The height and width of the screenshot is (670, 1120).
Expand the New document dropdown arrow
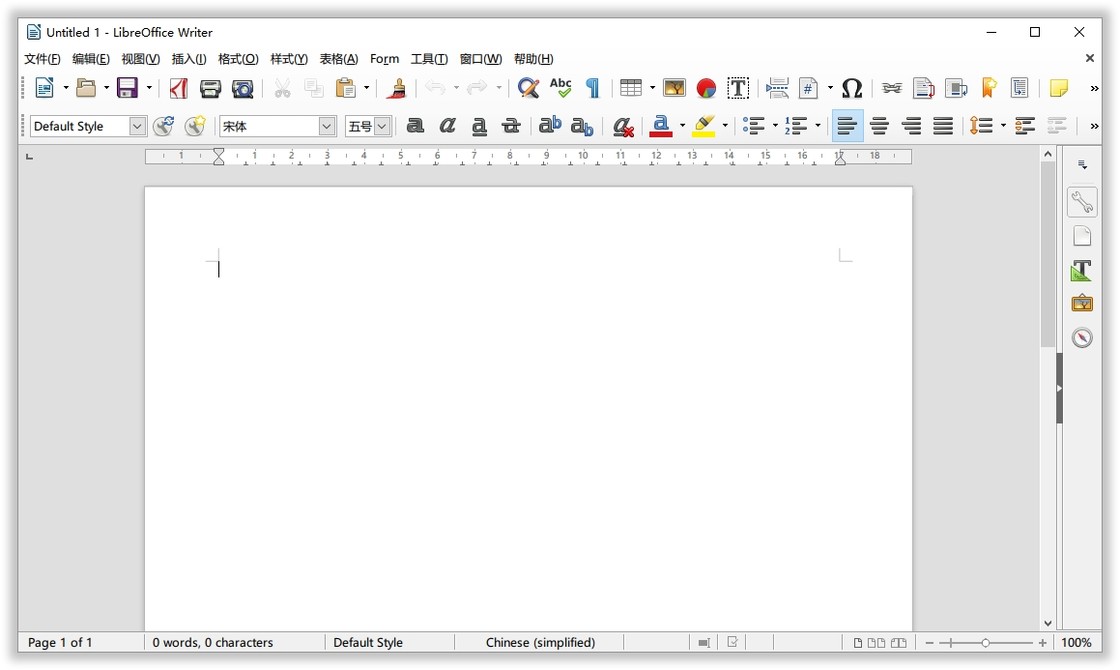point(66,88)
